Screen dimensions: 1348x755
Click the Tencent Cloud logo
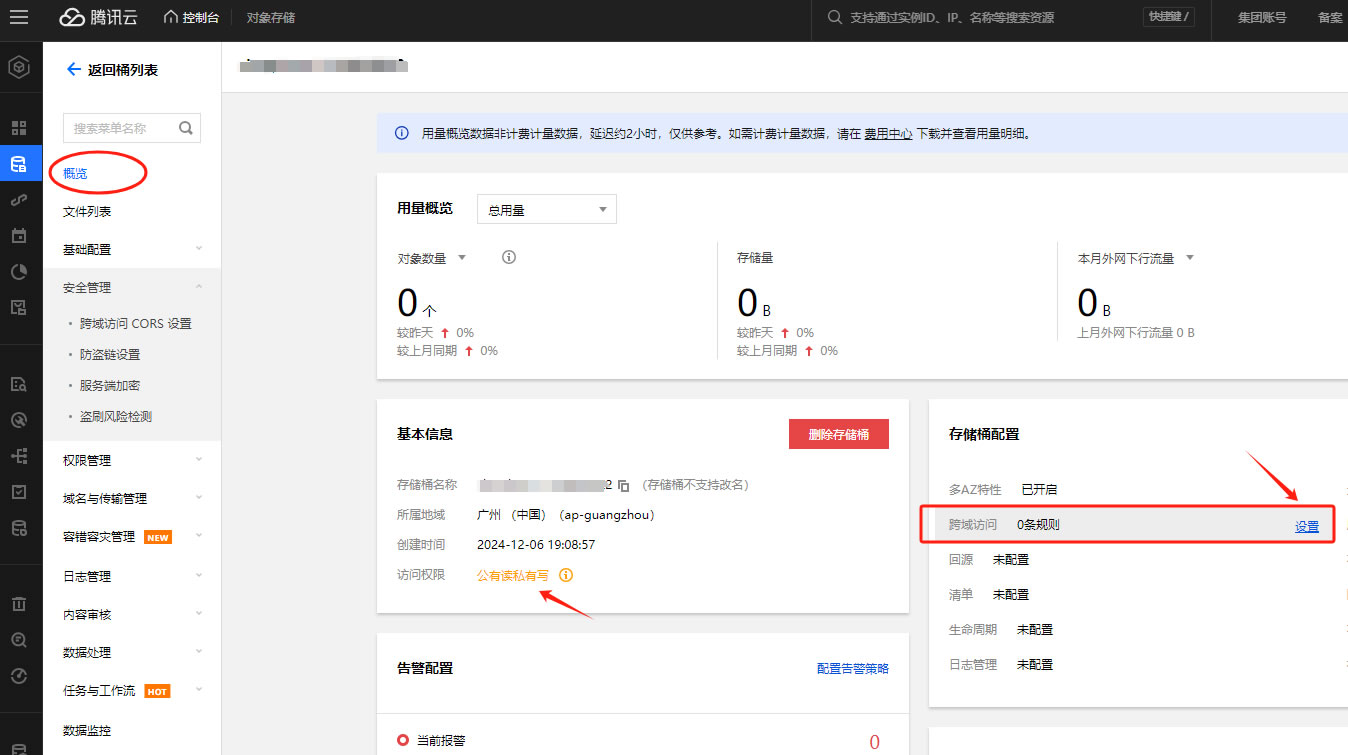point(100,17)
